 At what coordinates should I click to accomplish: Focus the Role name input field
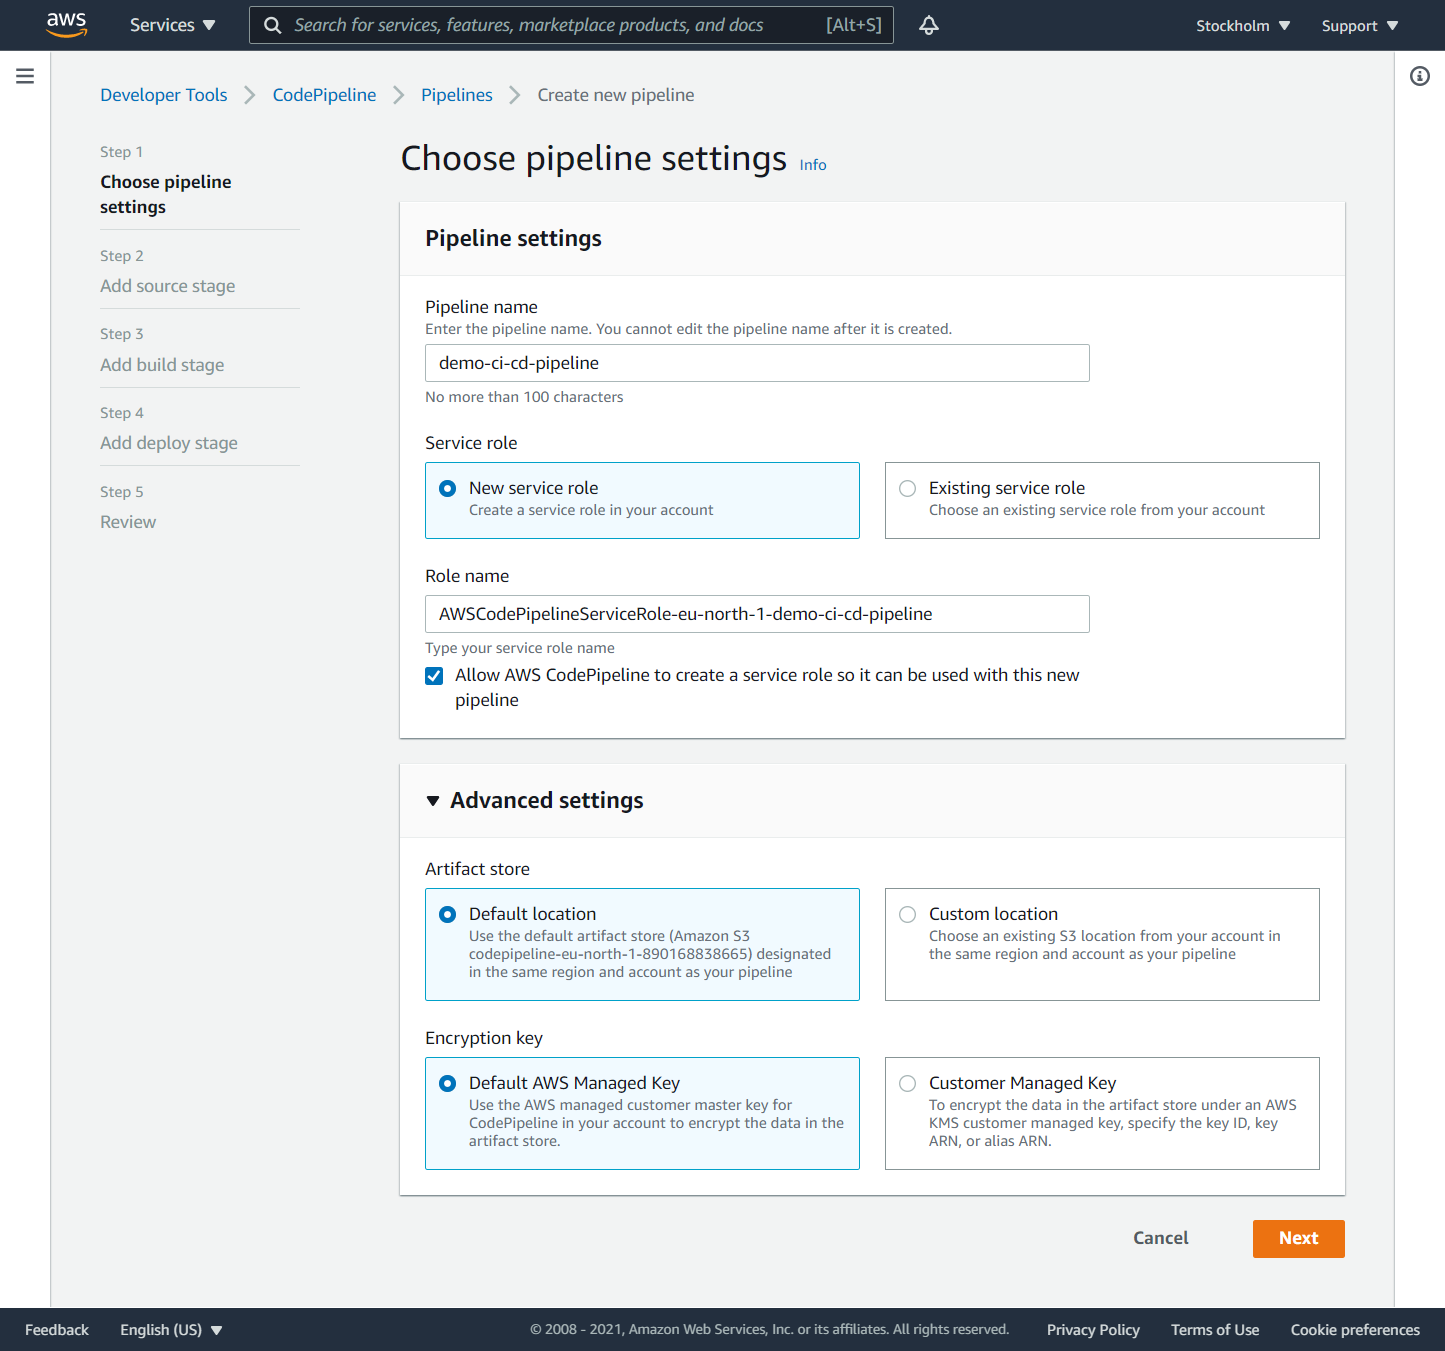tap(757, 614)
